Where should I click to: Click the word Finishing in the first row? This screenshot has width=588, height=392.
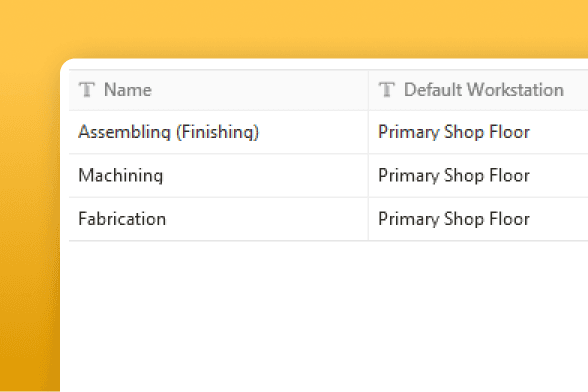217,132
